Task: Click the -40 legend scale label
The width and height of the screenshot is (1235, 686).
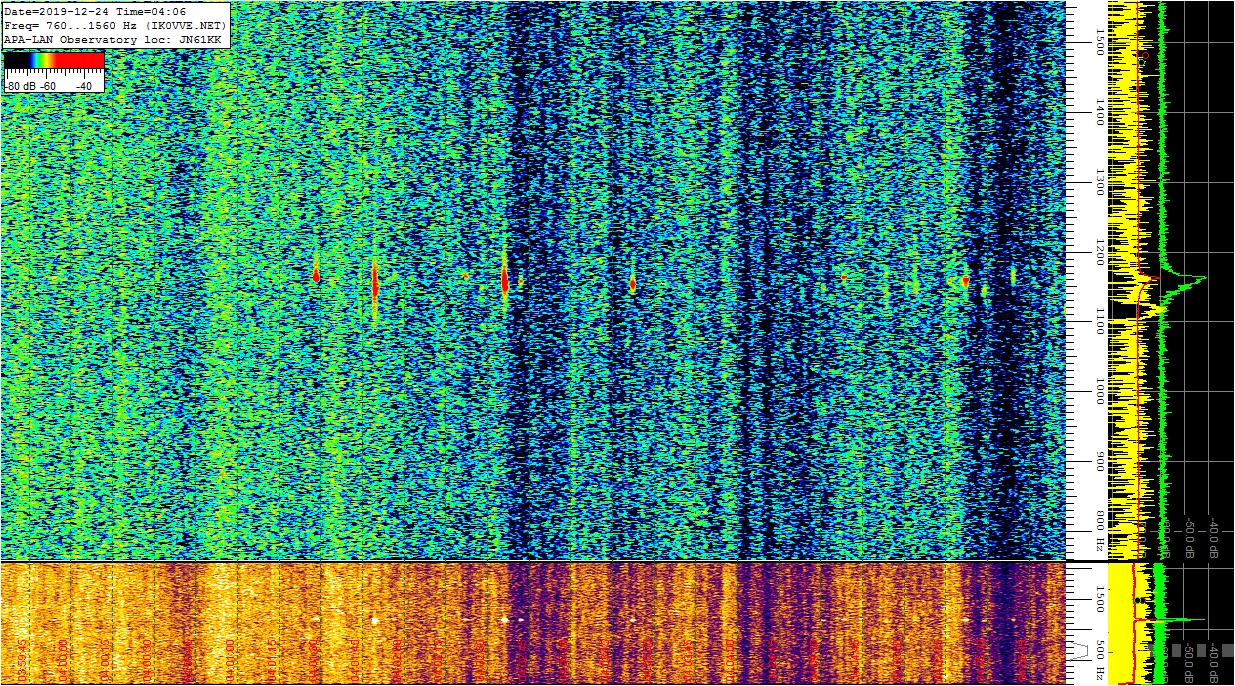Action: [84, 86]
